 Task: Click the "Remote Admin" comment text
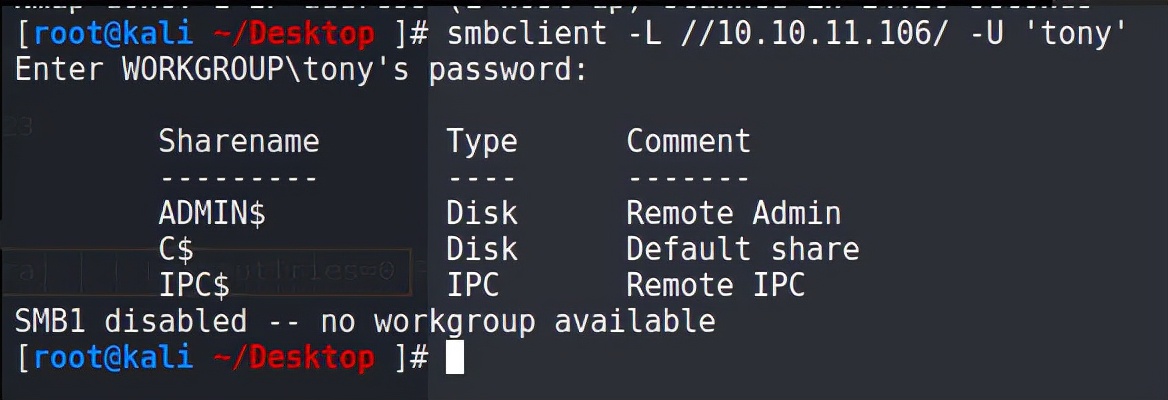click(733, 213)
